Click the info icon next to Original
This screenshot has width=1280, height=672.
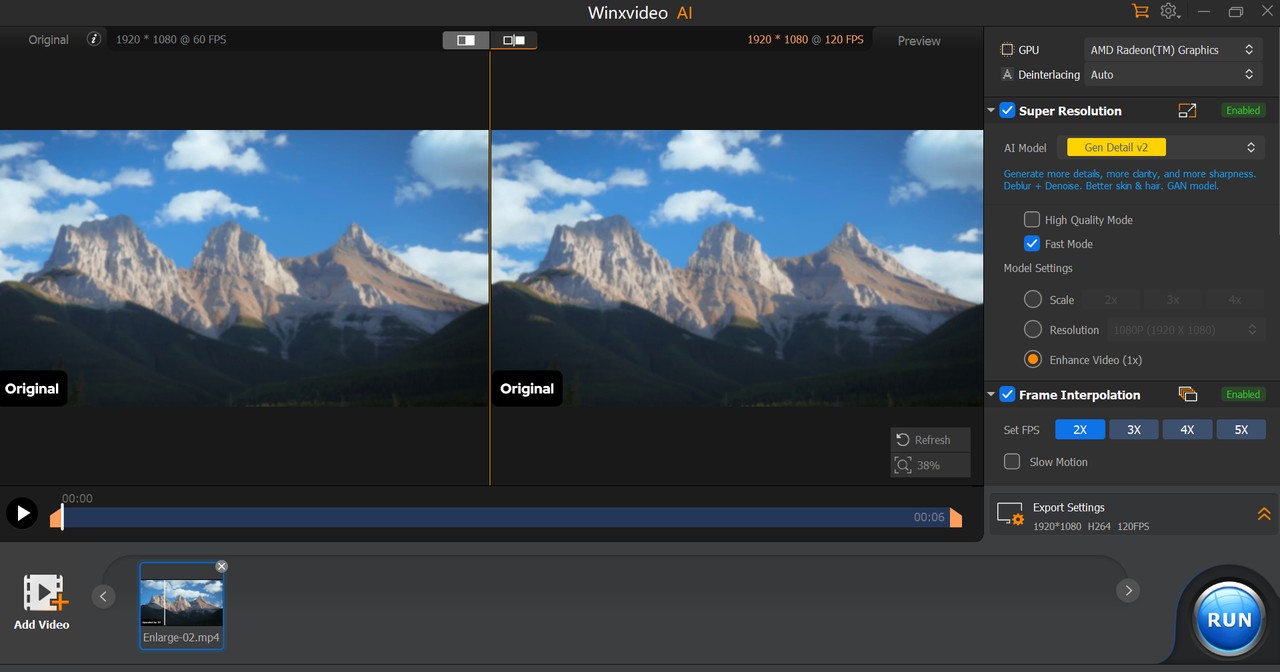click(94, 40)
